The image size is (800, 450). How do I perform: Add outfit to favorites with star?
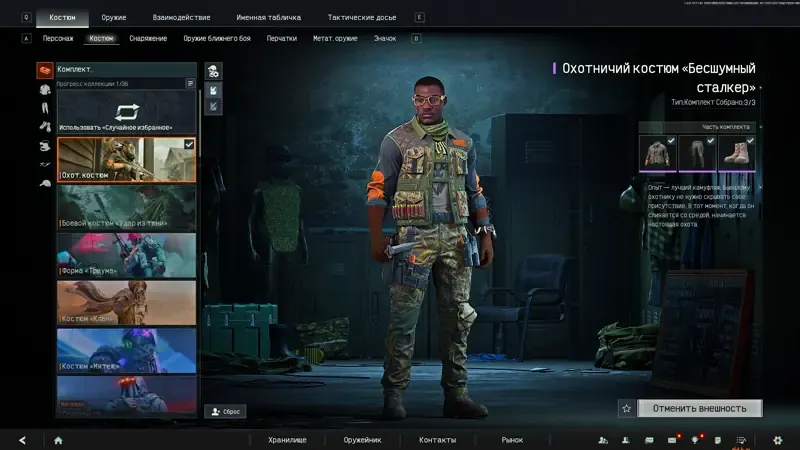(627, 408)
